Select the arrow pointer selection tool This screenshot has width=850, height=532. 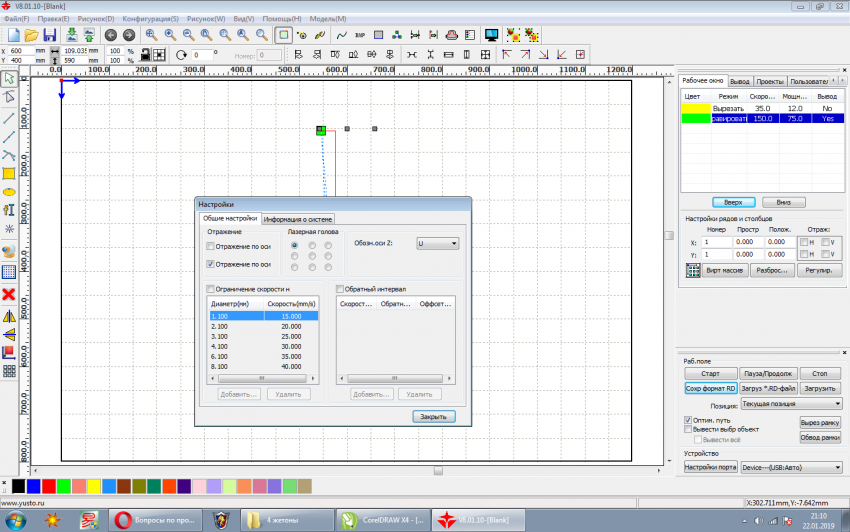click(8, 78)
